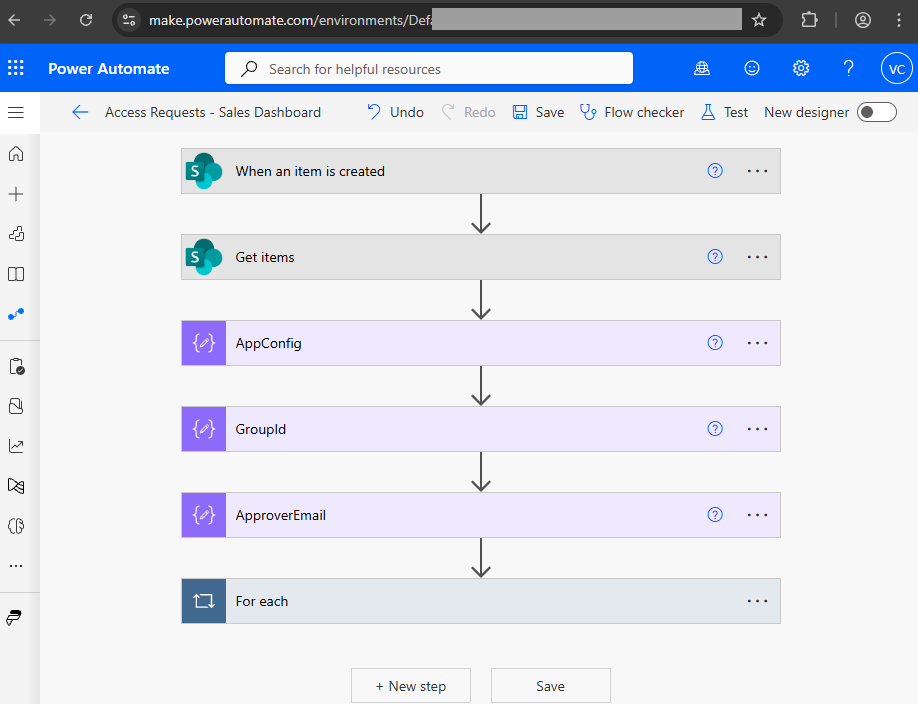This screenshot has width=918, height=704.
Task: Open the settings gear icon
Action: pos(801,69)
